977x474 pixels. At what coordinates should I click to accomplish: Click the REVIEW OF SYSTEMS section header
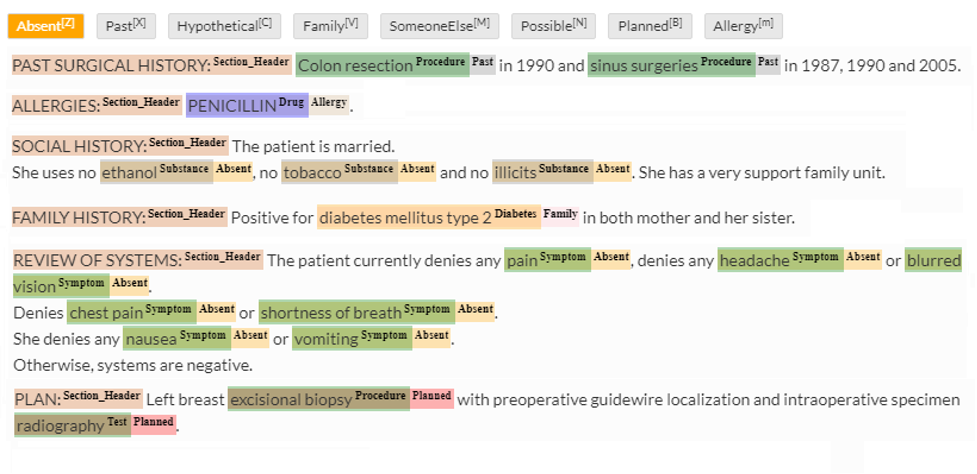96,260
